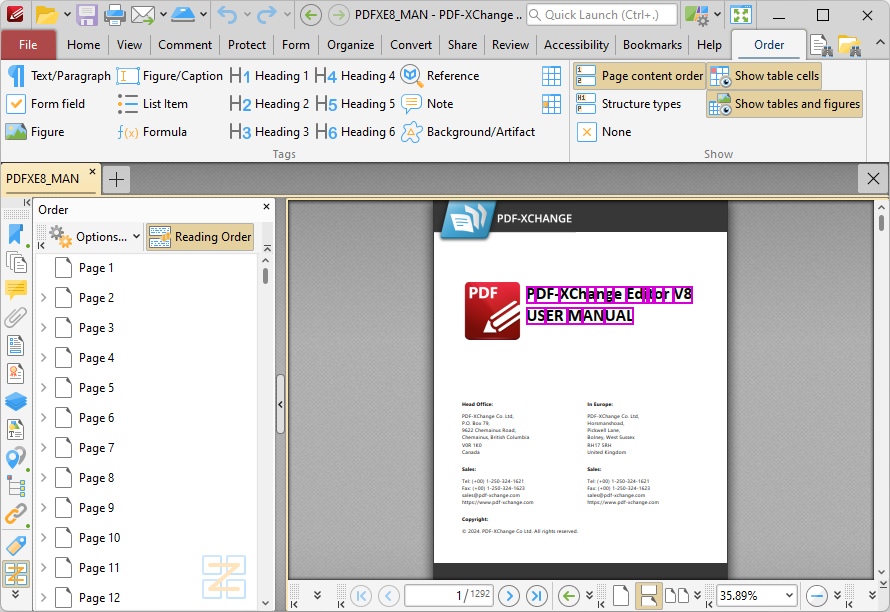Toggle Show table cells
890x612 pixels.
tap(765, 76)
